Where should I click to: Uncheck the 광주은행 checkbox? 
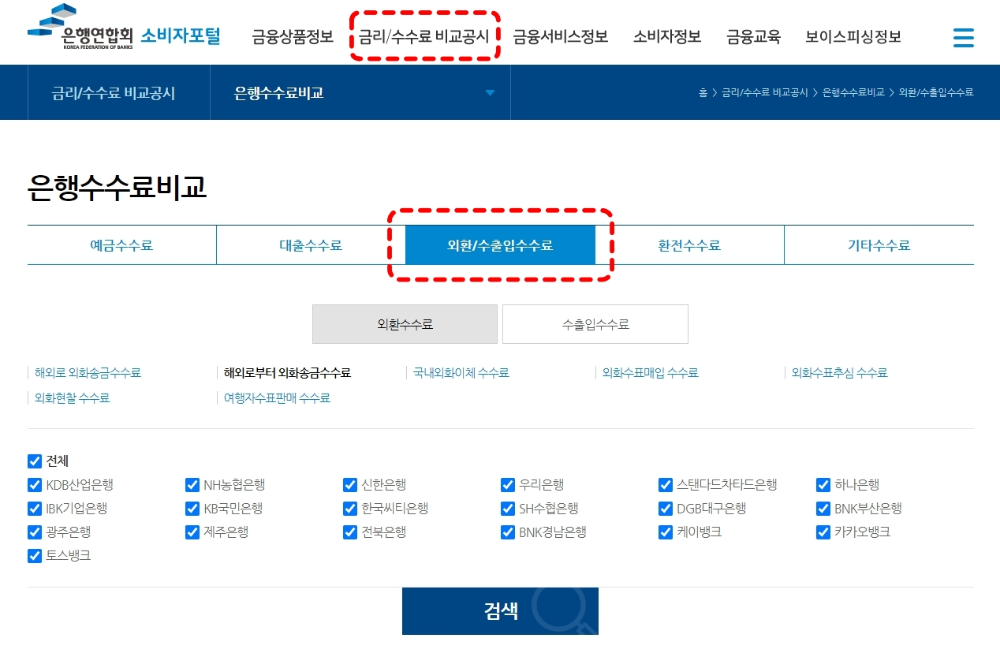[34, 532]
